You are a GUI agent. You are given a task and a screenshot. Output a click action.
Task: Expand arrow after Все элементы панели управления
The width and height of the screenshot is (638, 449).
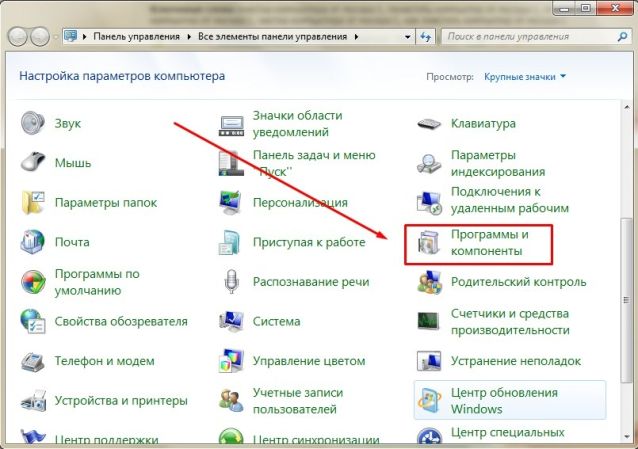[356, 37]
